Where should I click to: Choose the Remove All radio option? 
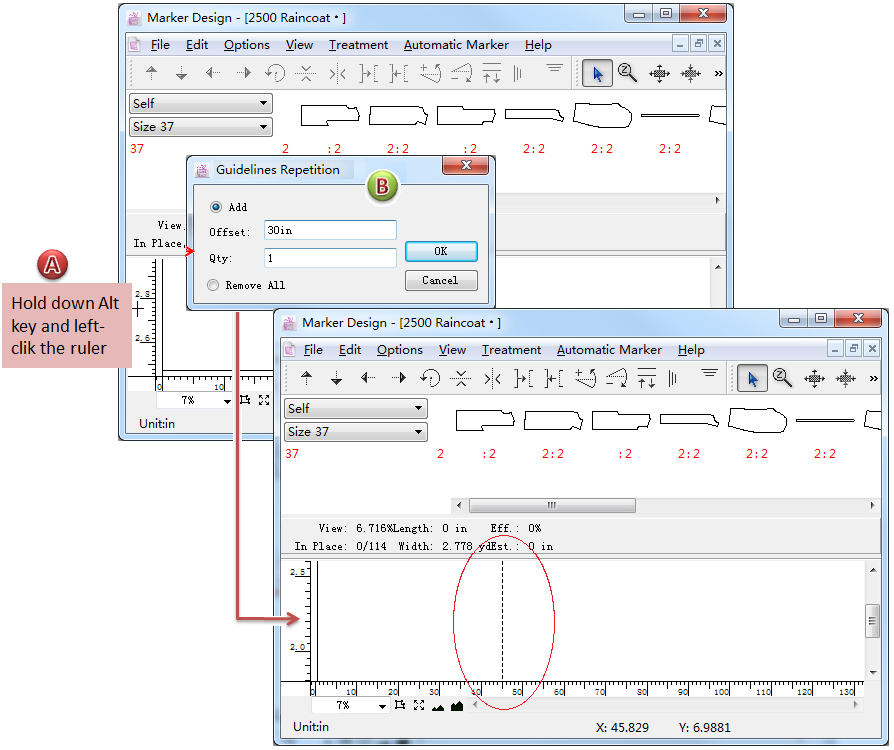pos(214,285)
